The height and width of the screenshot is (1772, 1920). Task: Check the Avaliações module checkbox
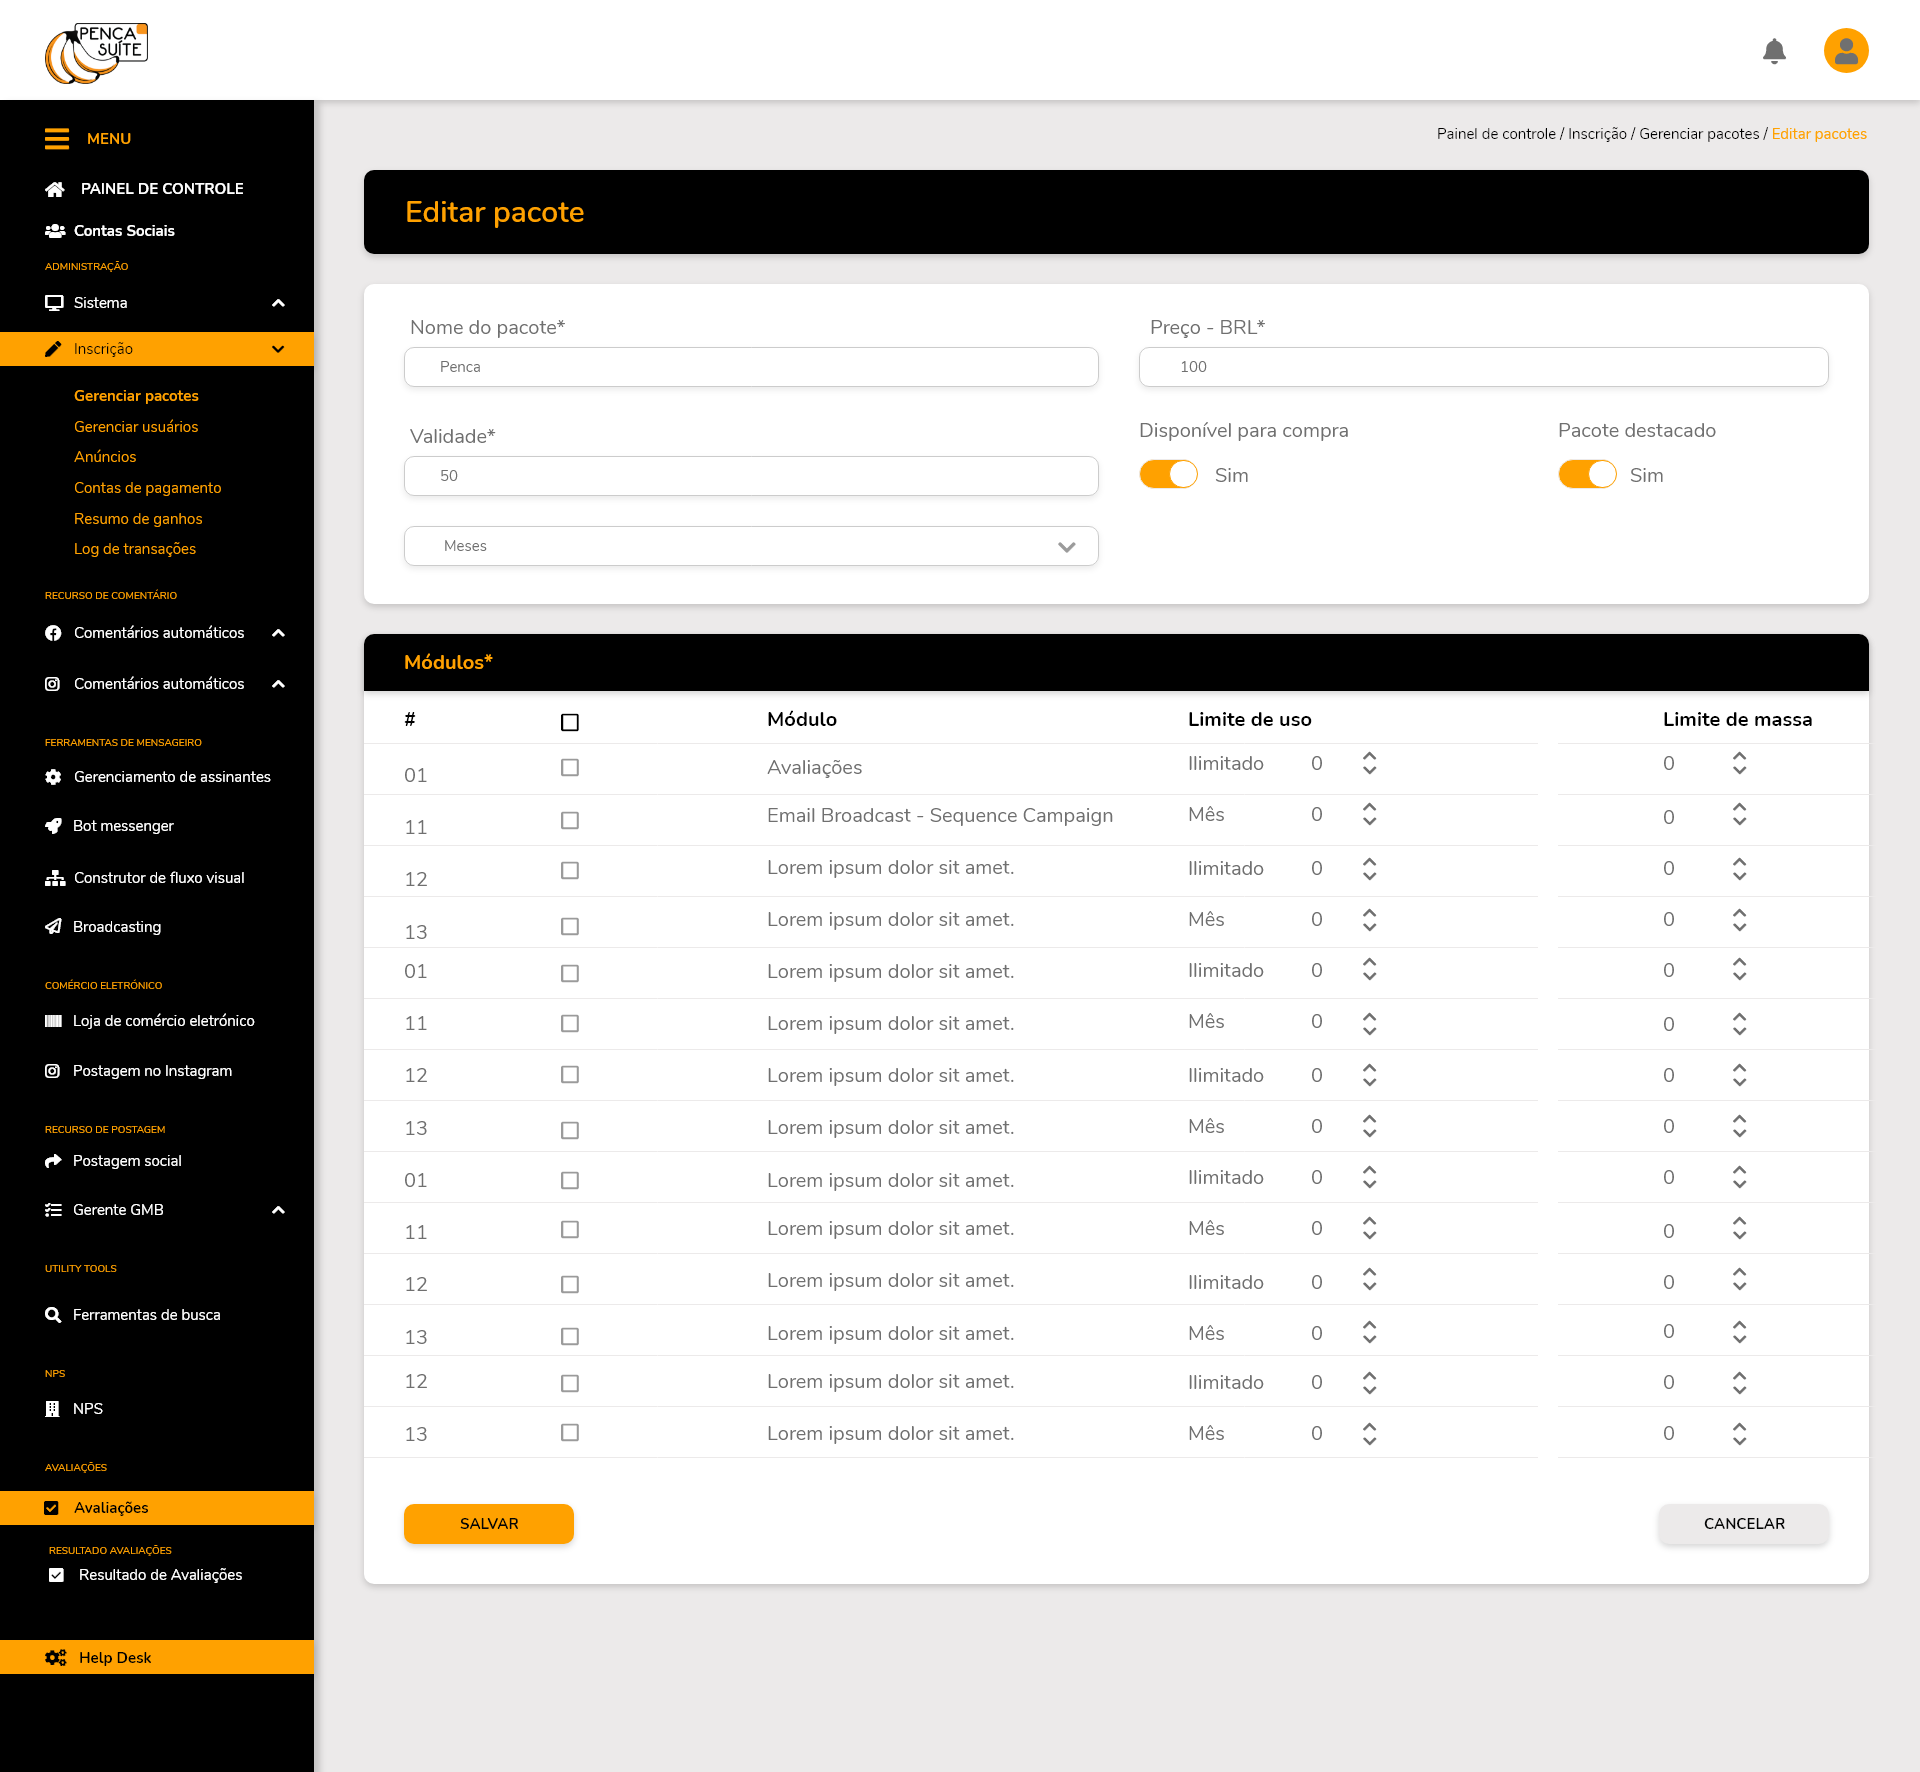(570, 768)
